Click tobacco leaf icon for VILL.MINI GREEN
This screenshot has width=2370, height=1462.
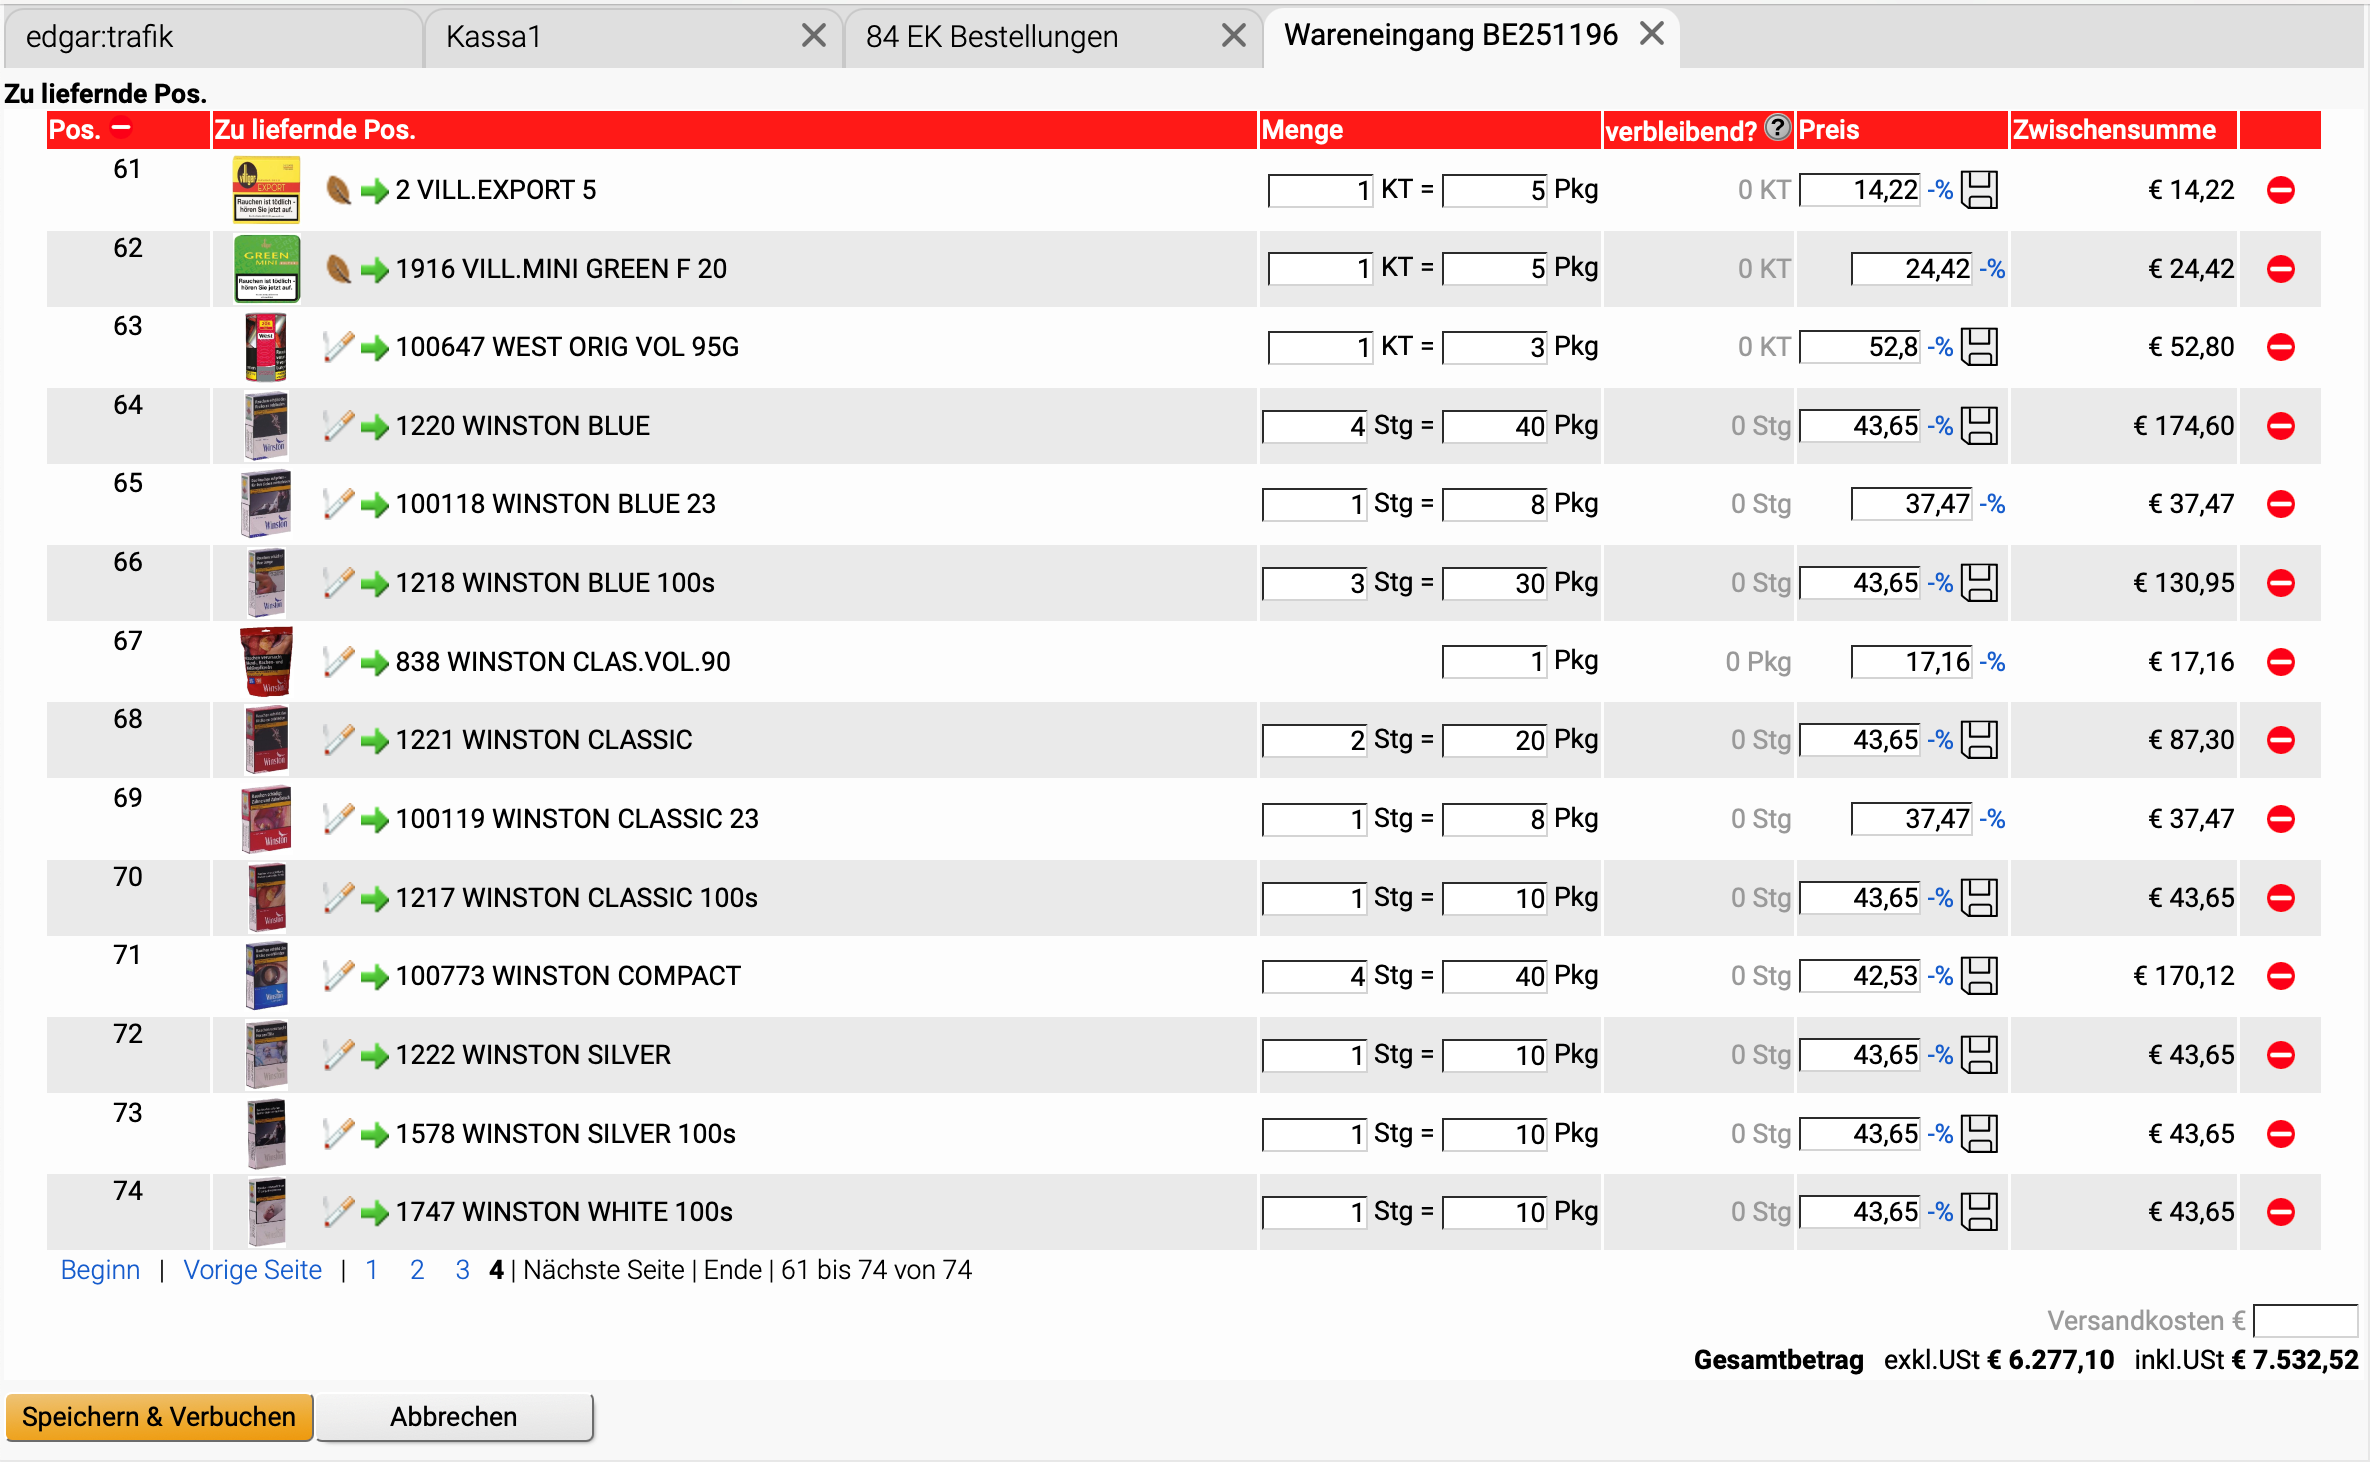pyautogui.click(x=339, y=269)
